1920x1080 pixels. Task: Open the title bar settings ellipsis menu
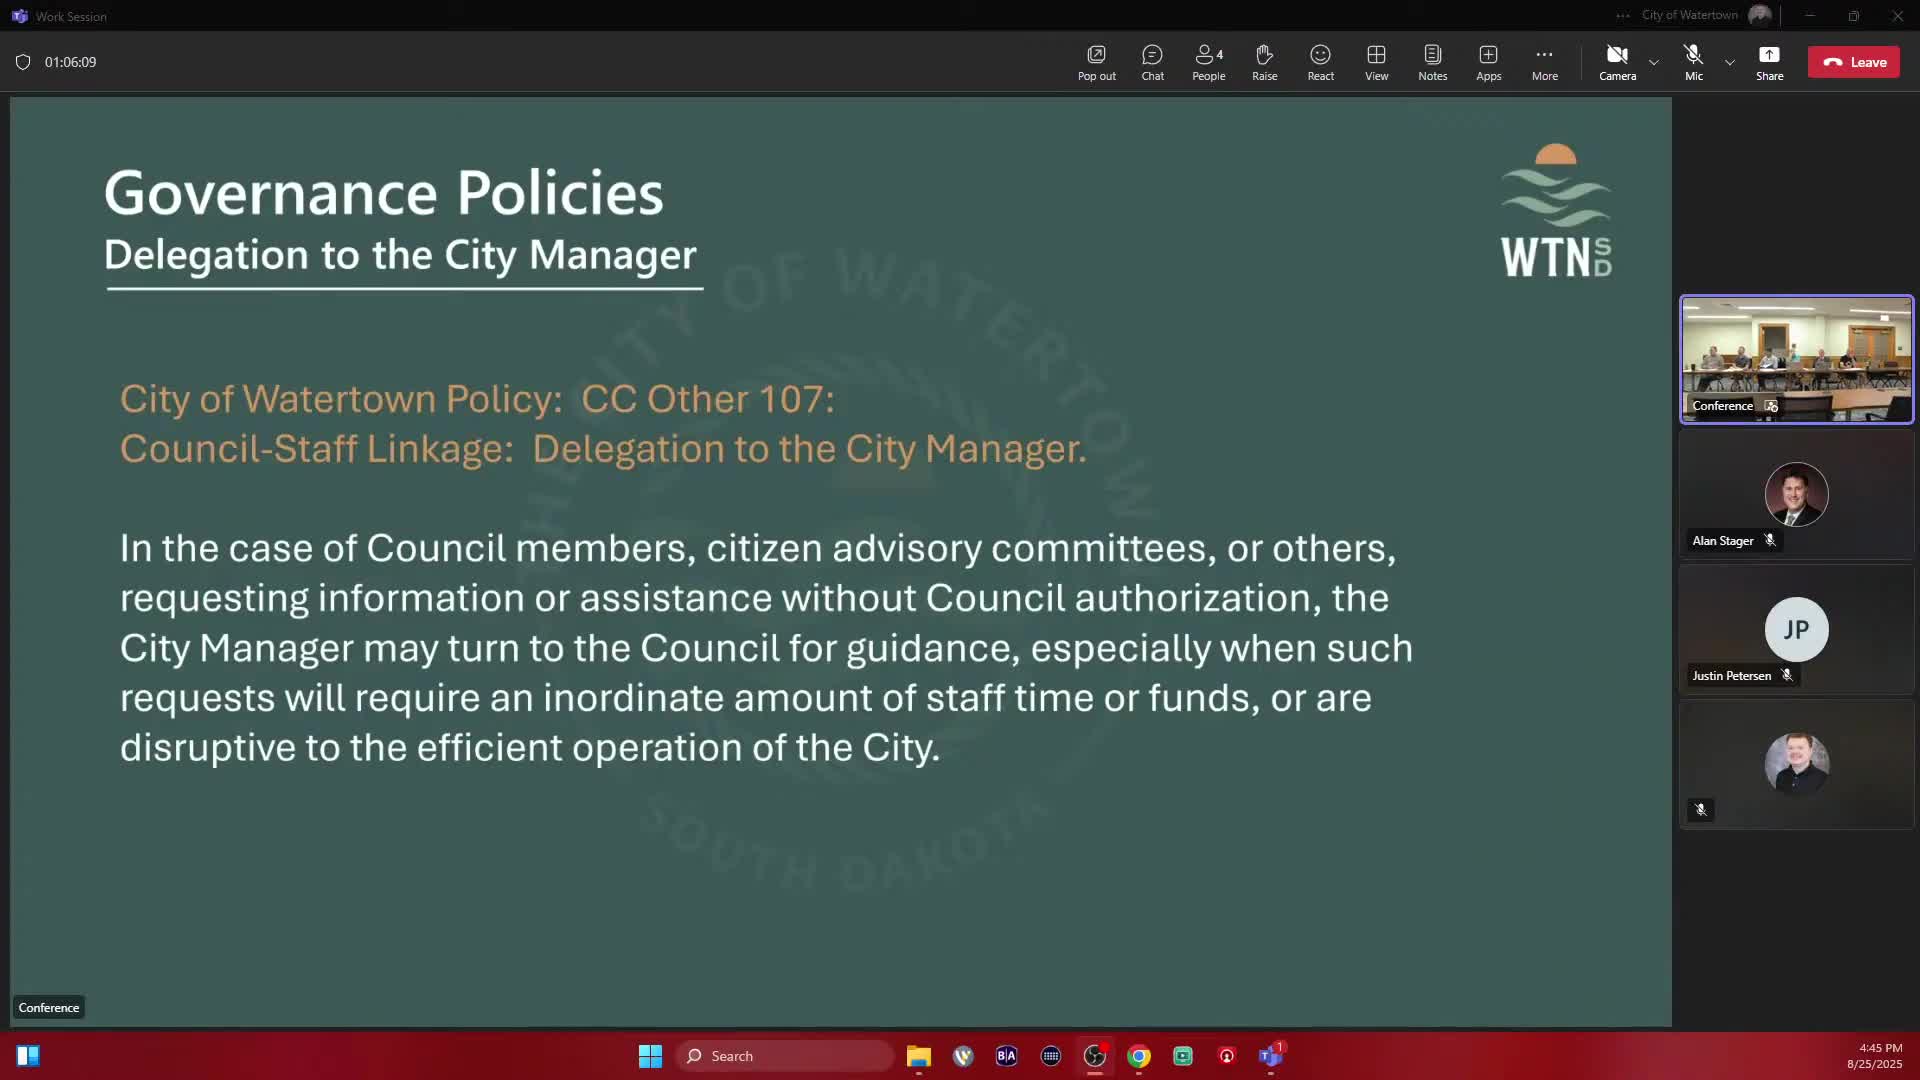[x=1622, y=15]
